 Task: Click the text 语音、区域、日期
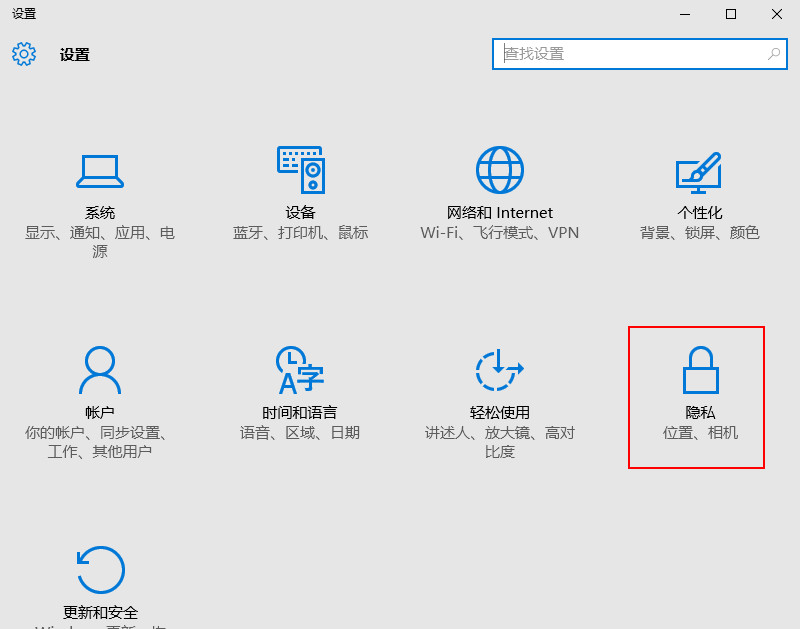[300, 433]
